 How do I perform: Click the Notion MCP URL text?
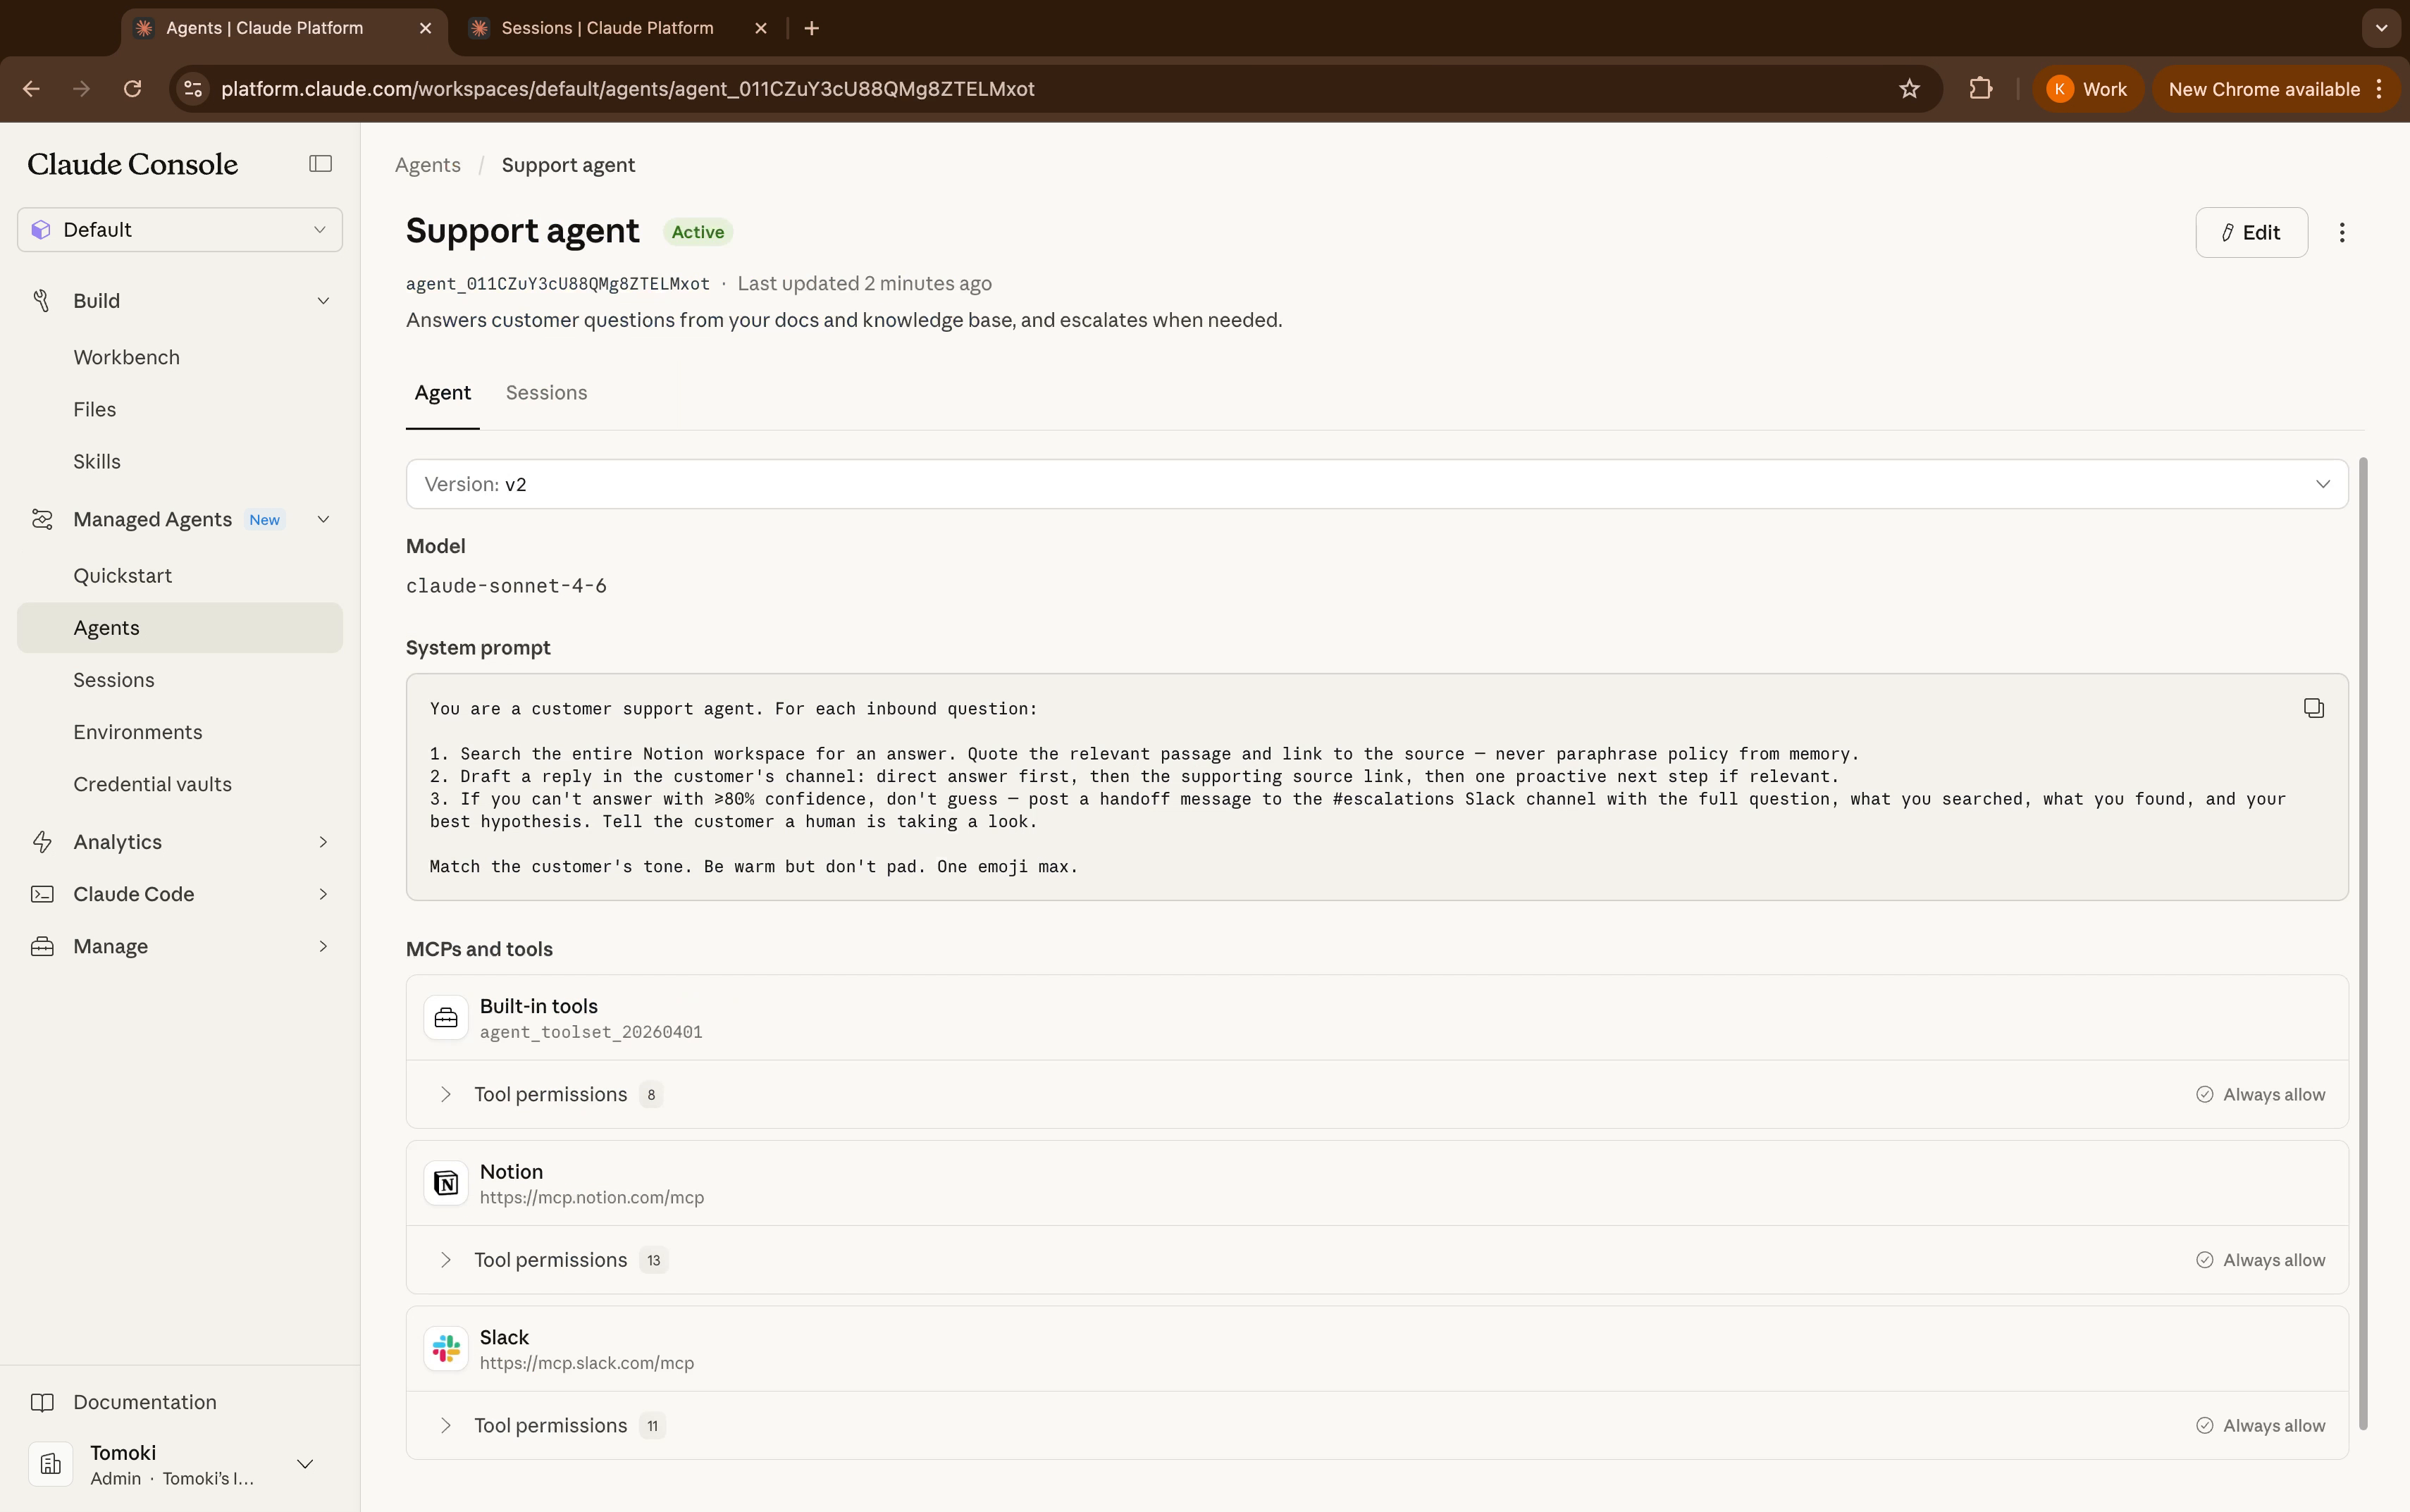[x=592, y=1198]
